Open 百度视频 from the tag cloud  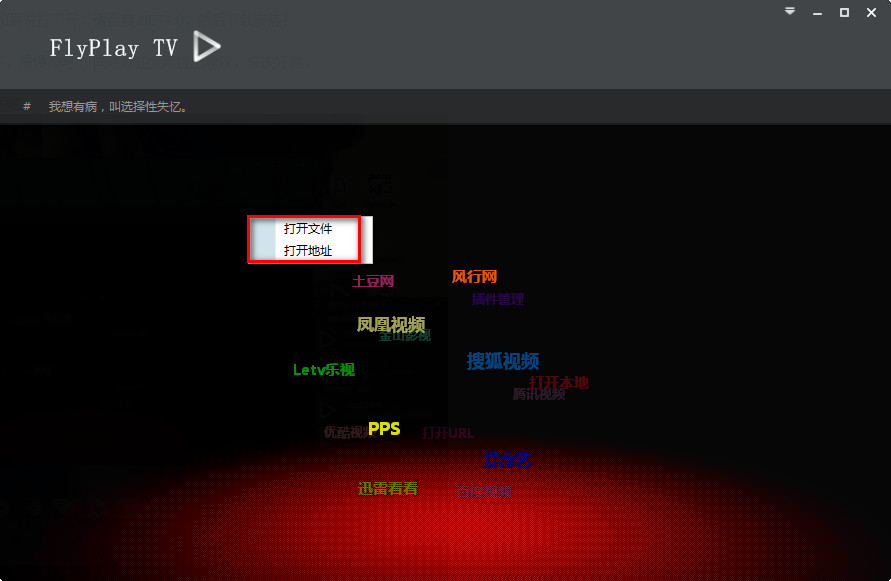[x=484, y=492]
